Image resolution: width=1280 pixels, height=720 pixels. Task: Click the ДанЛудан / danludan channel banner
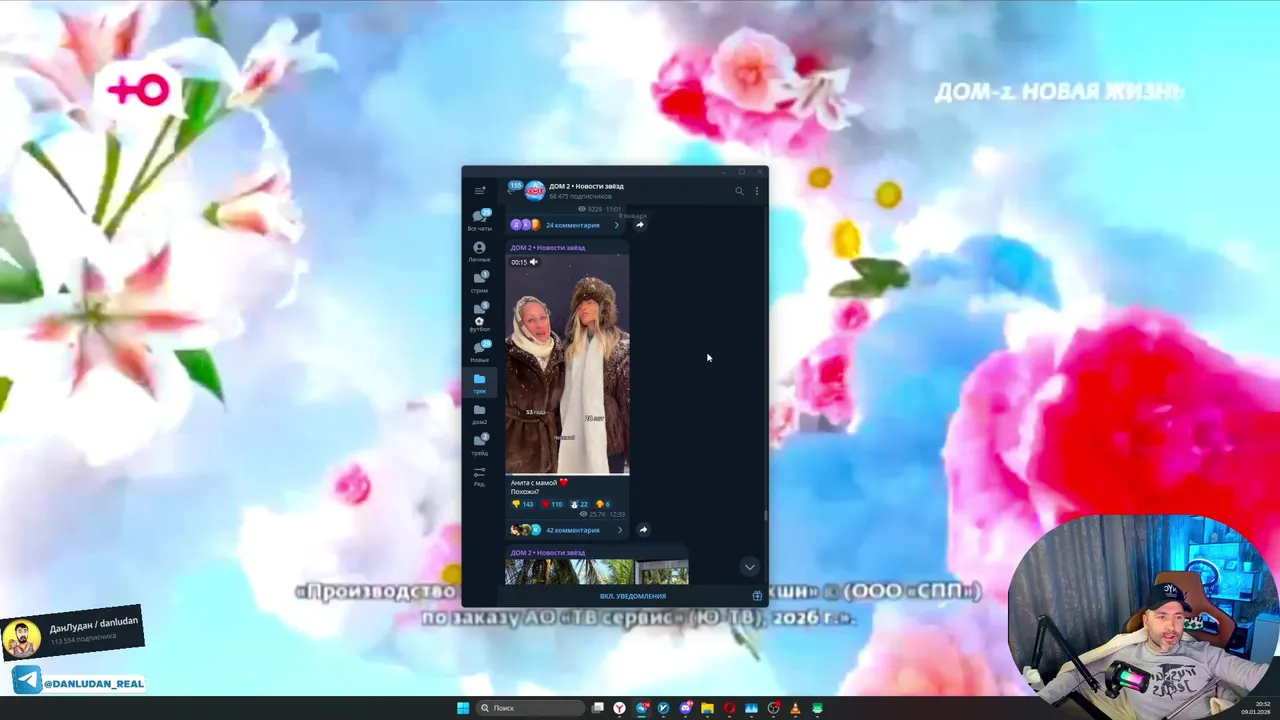coord(72,634)
